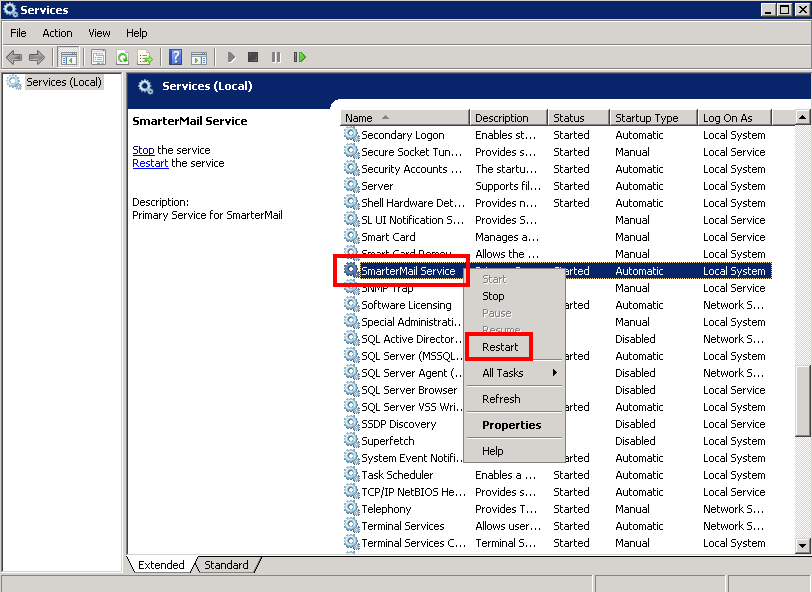Select the Secure Socket Tun… service name
The height and width of the screenshot is (592, 812).
pyautogui.click(x=411, y=152)
